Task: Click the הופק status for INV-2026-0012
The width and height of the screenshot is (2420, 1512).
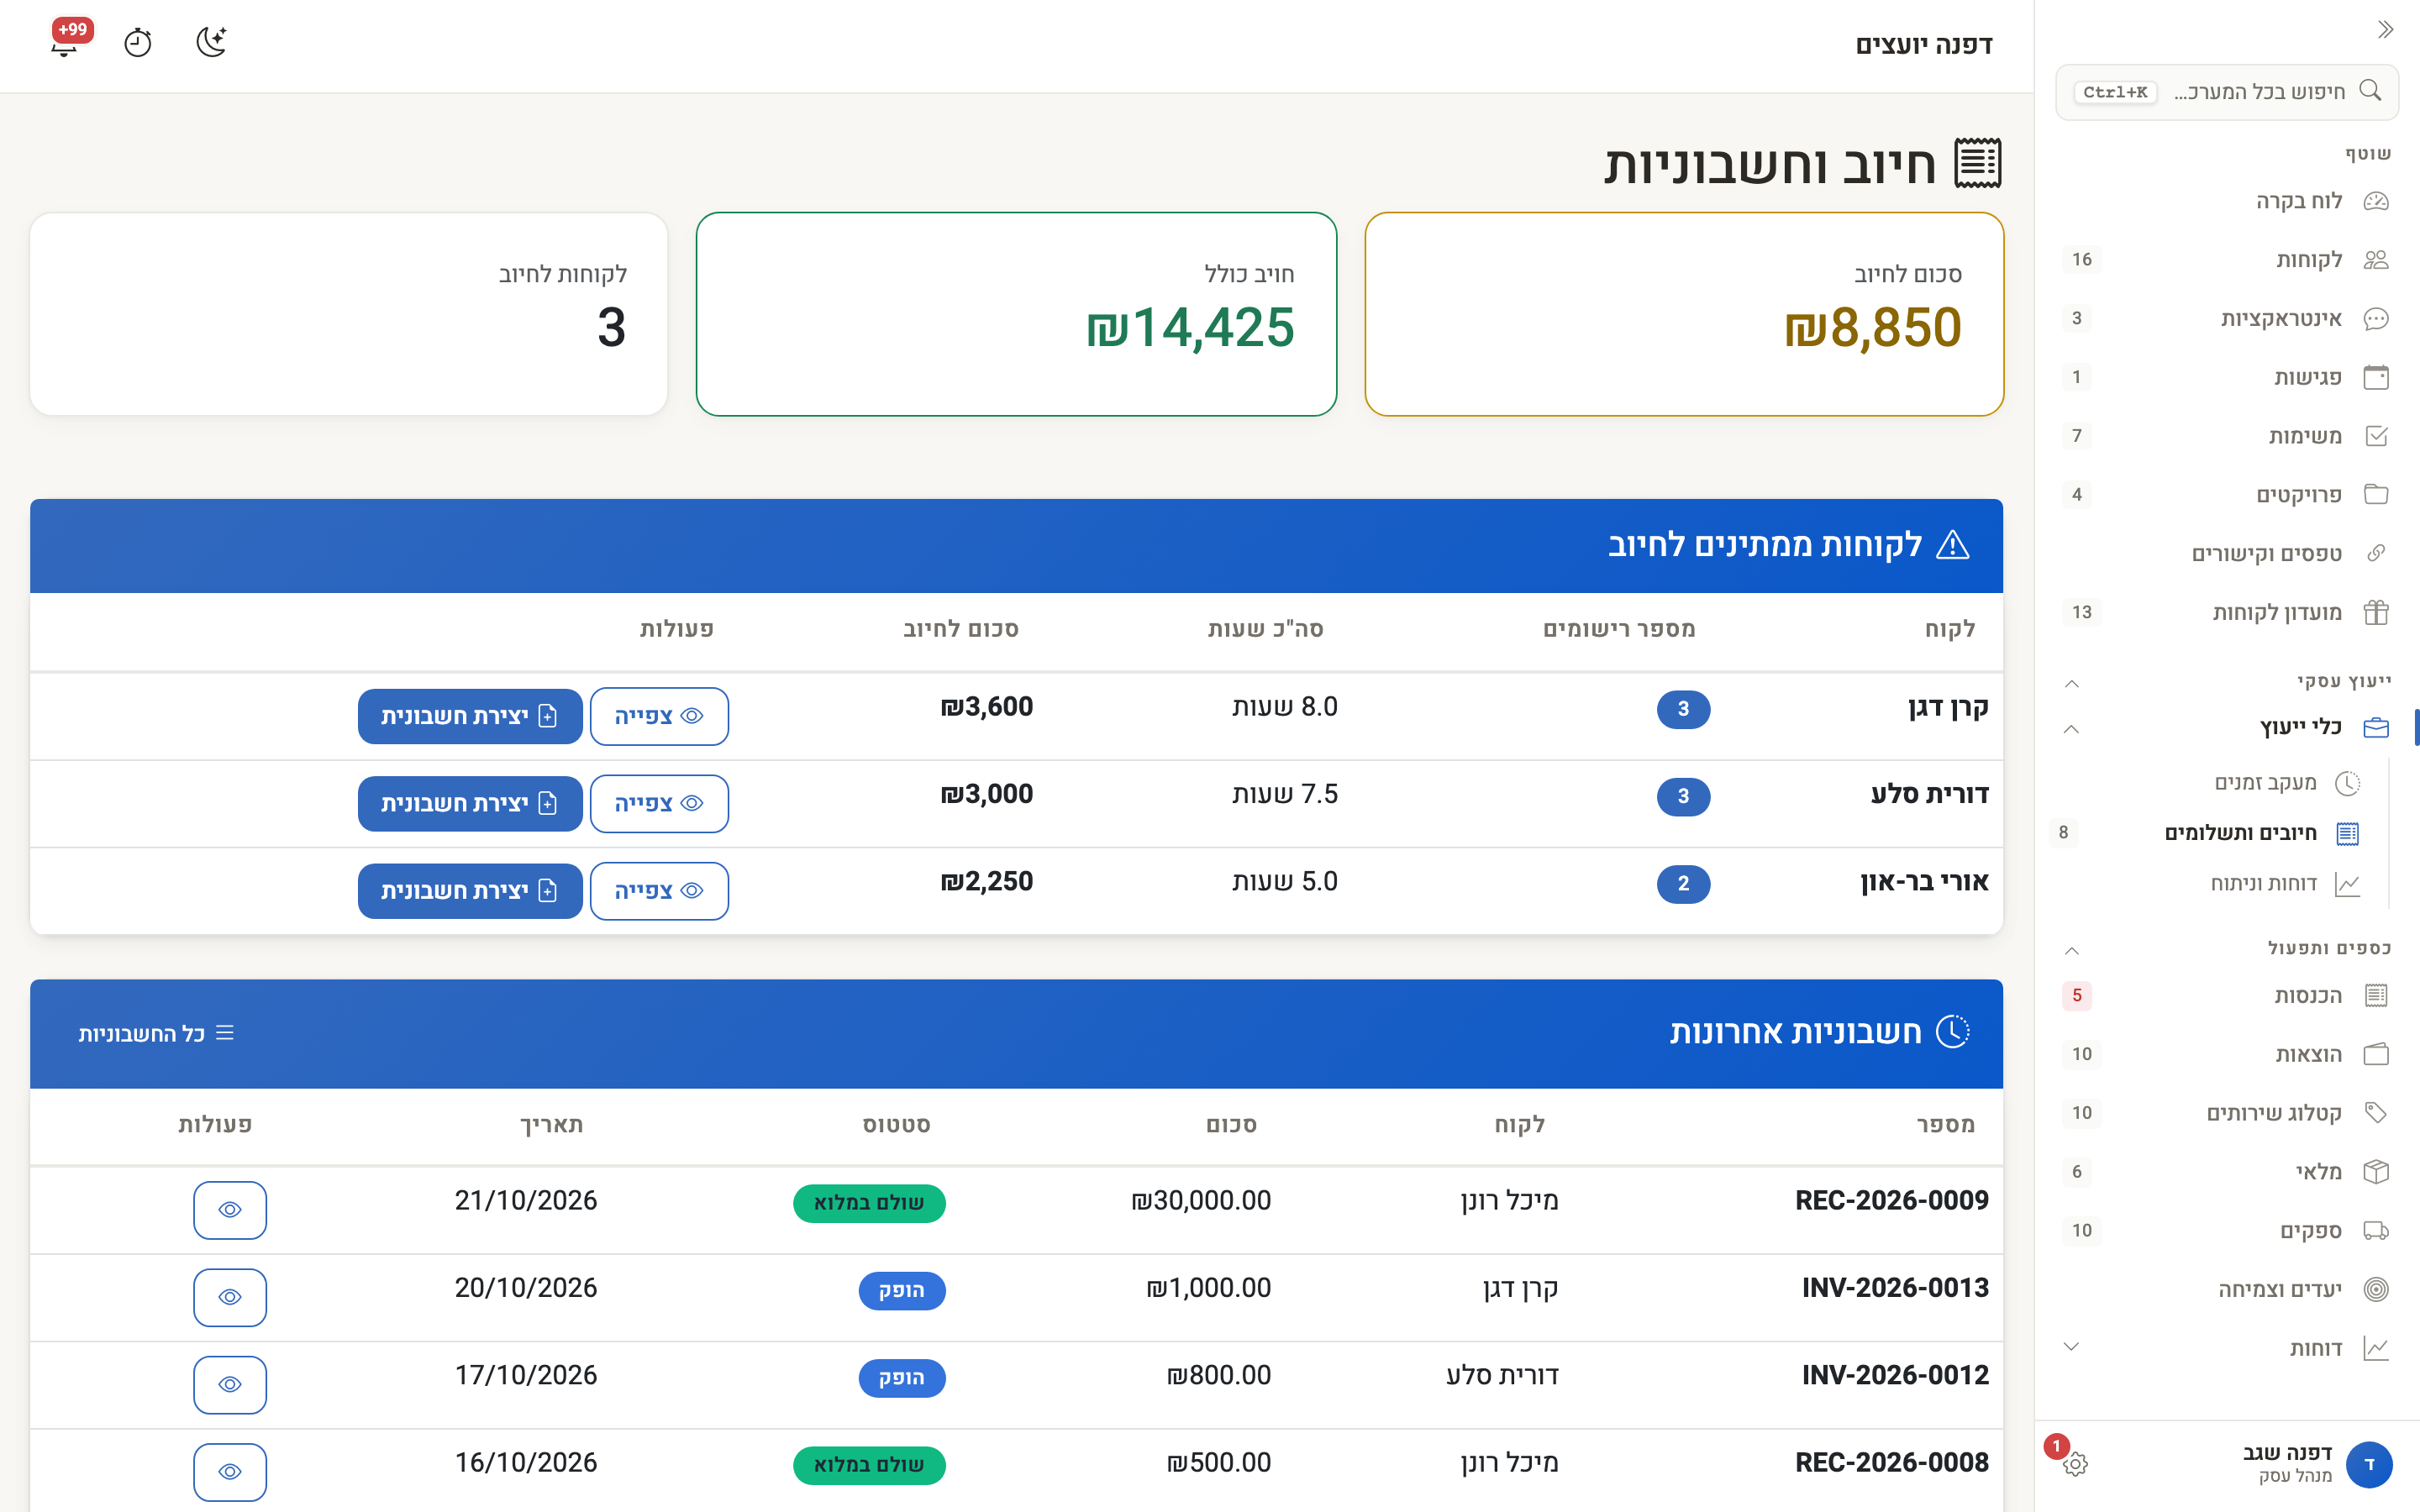Action: tap(902, 1378)
